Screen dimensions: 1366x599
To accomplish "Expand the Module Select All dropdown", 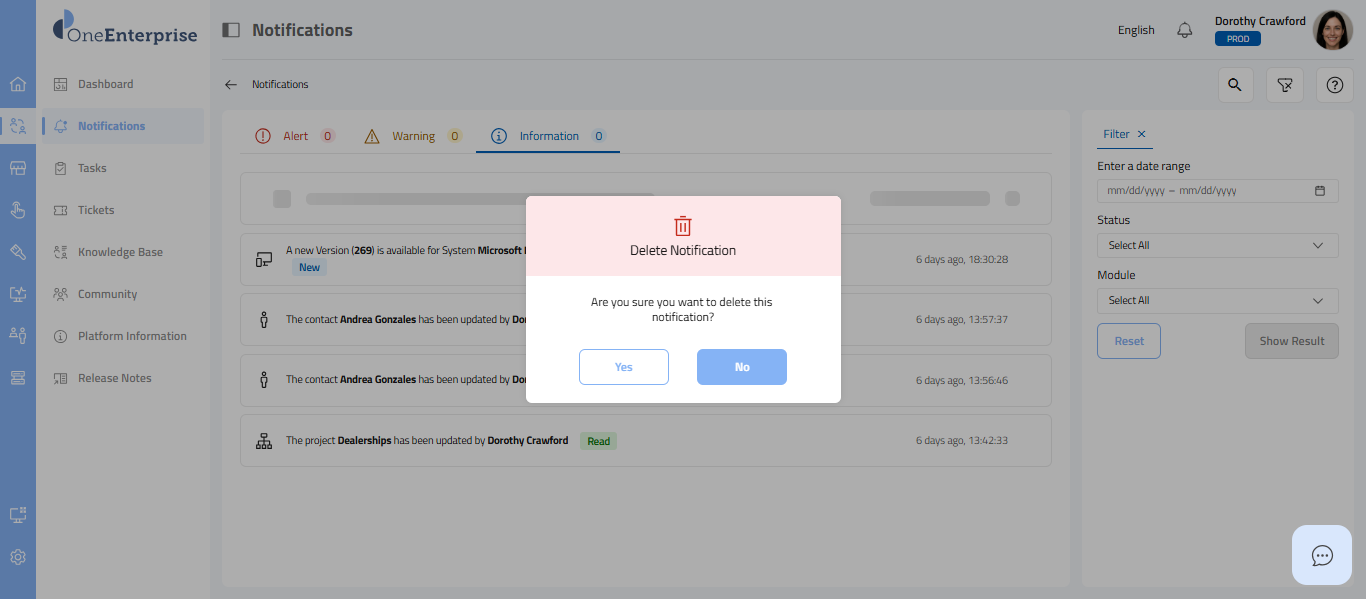I will 1217,300.
